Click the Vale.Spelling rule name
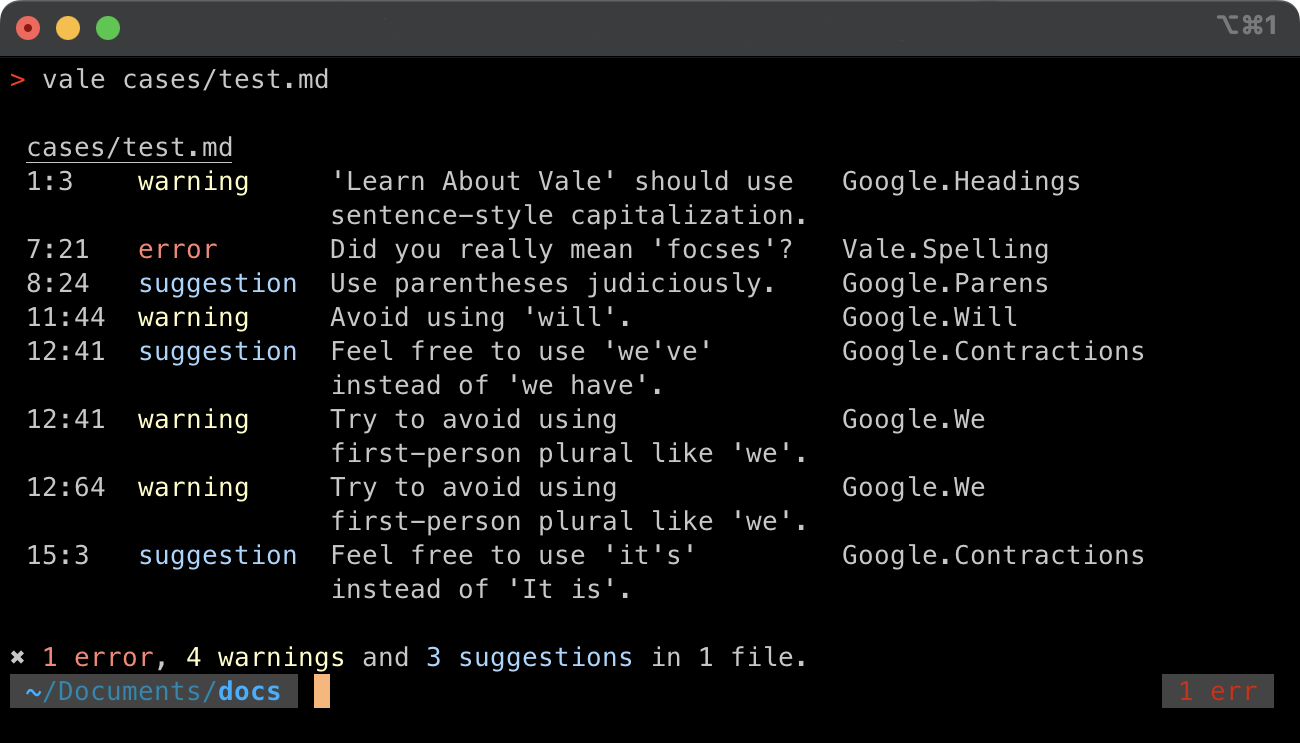 click(x=945, y=250)
